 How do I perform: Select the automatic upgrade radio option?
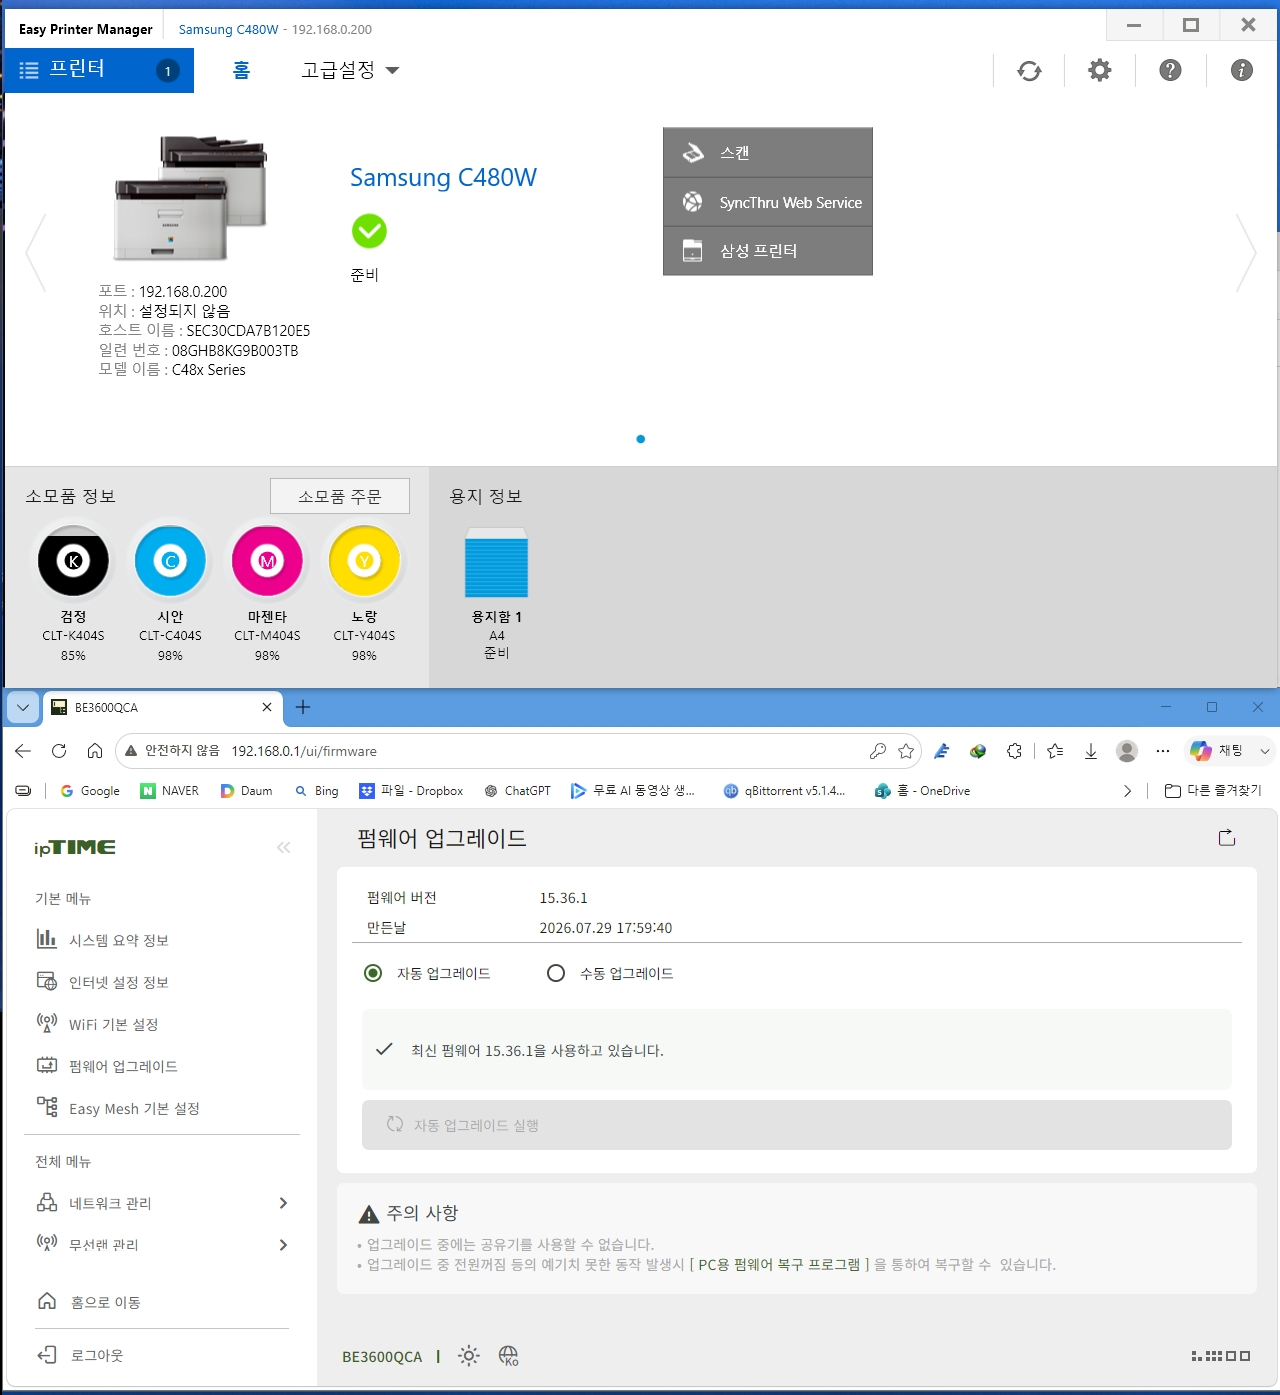point(373,973)
